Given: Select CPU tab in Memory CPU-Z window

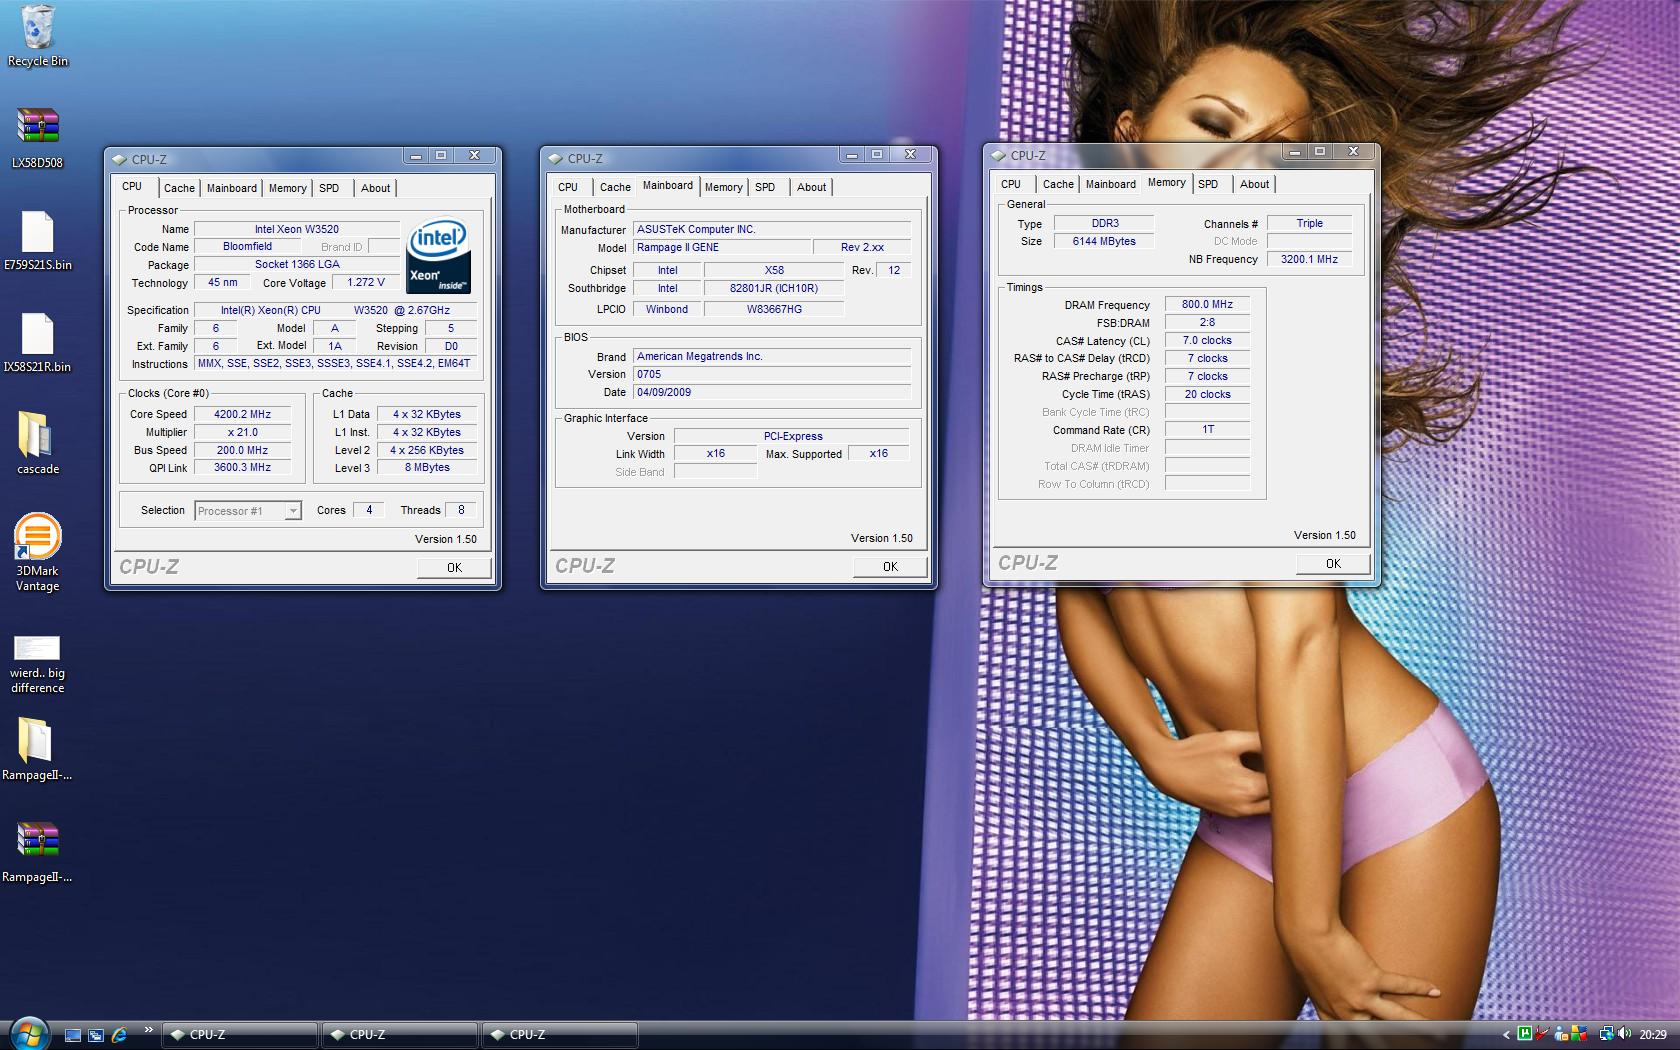Looking at the screenshot, I should [x=1011, y=184].
